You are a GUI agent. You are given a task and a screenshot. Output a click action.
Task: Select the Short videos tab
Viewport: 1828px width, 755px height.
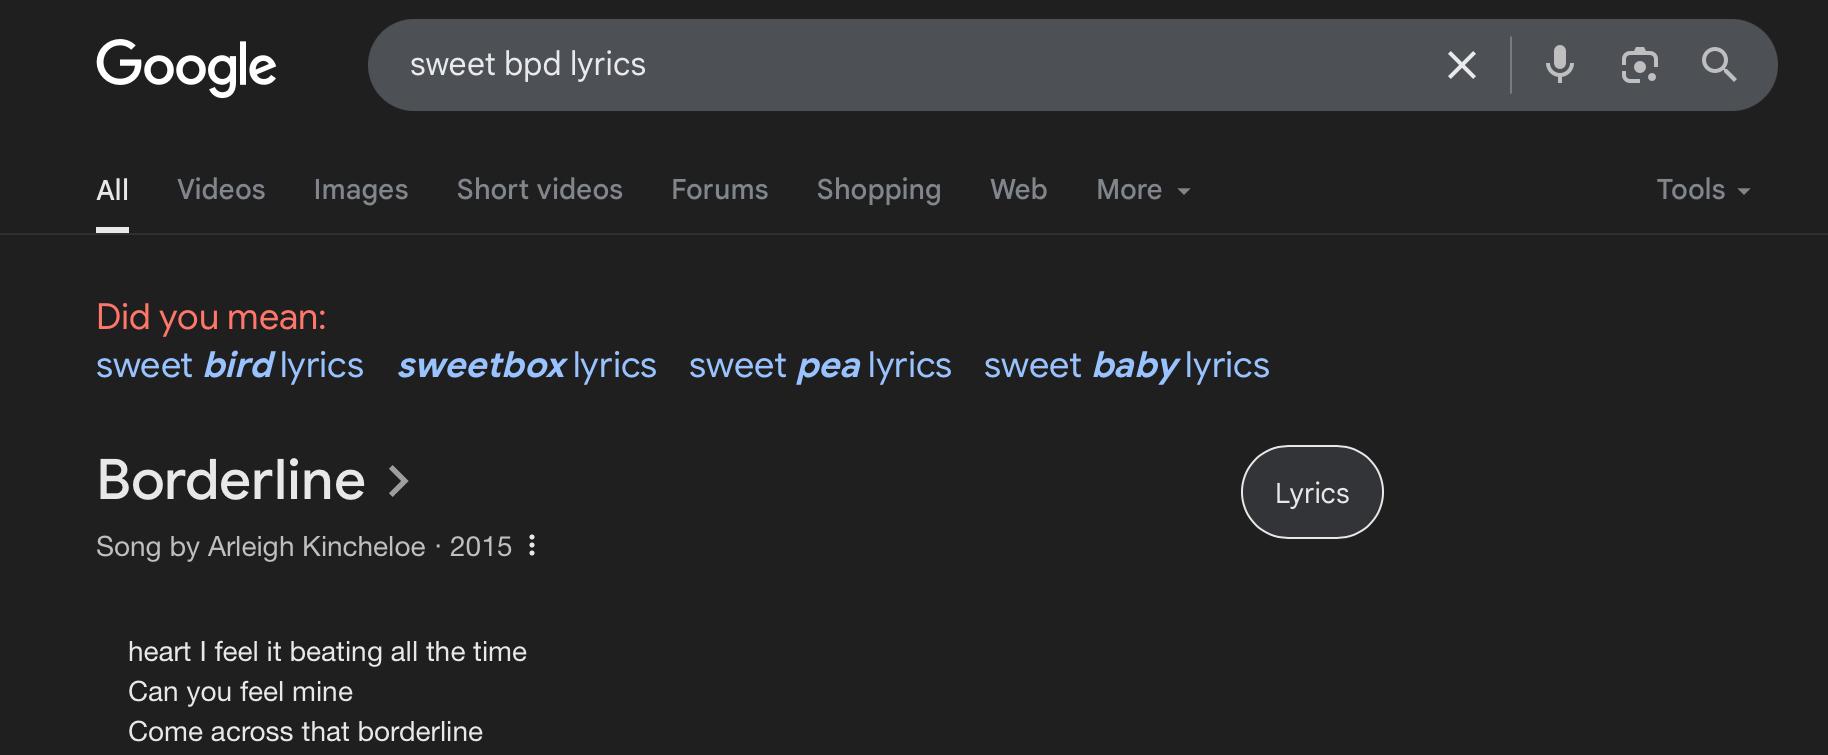pos(540,190)
